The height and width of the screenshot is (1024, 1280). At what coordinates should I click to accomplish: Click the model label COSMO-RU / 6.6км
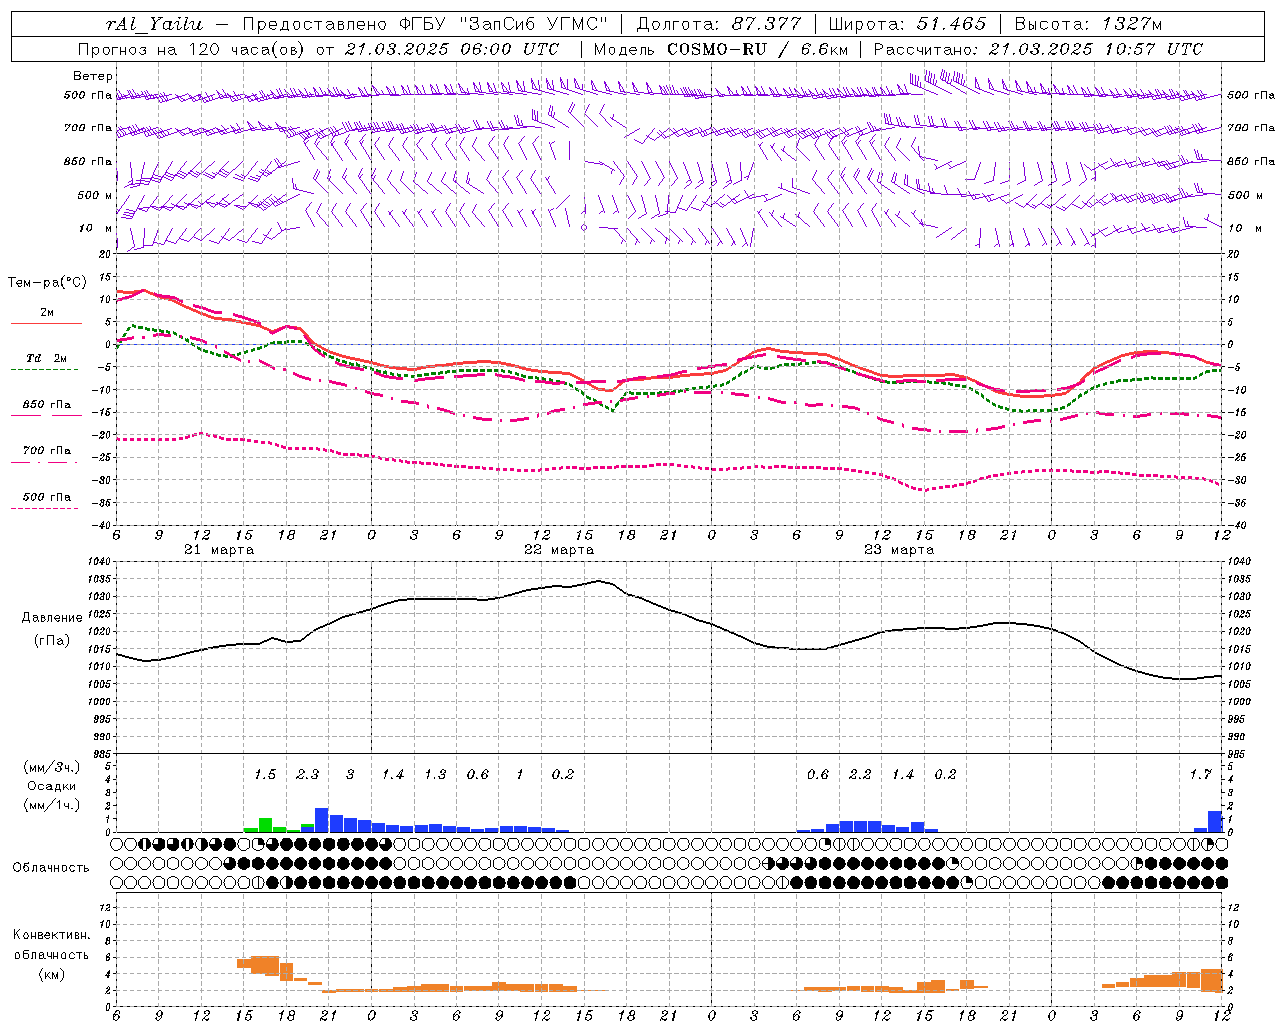coord(756,49)
